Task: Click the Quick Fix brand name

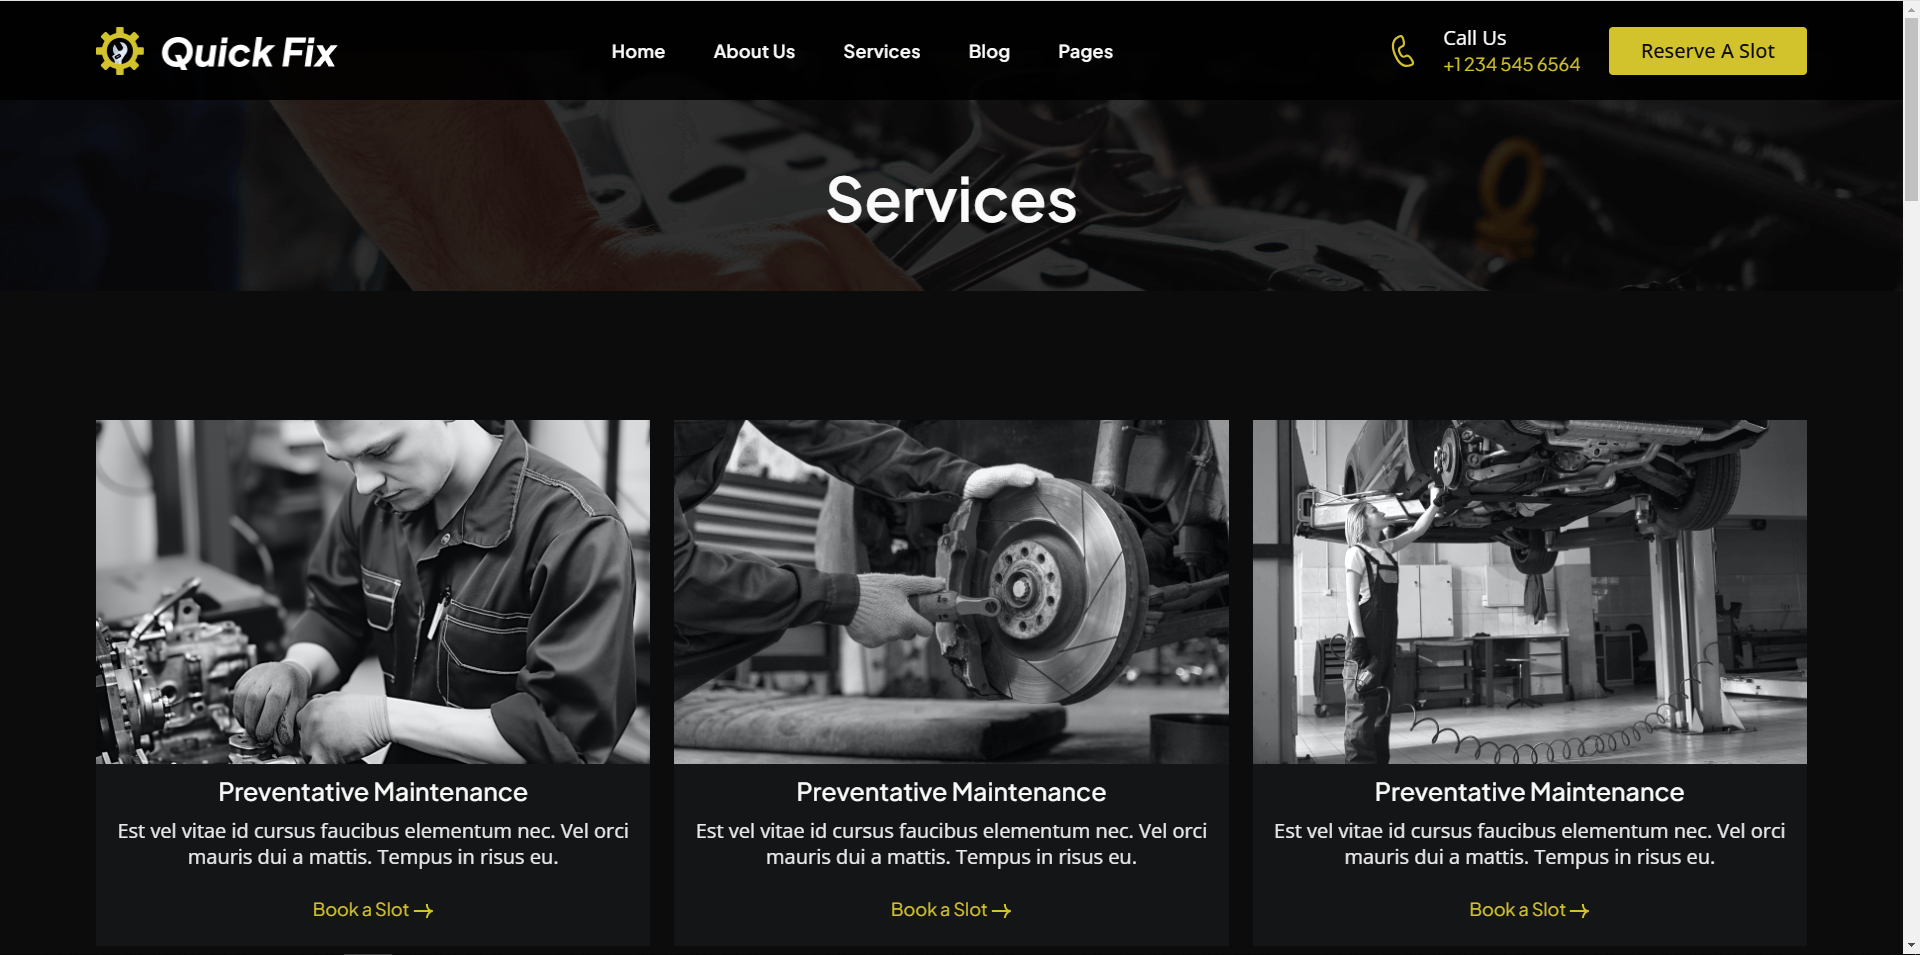Action: click(x=249, y=52)
